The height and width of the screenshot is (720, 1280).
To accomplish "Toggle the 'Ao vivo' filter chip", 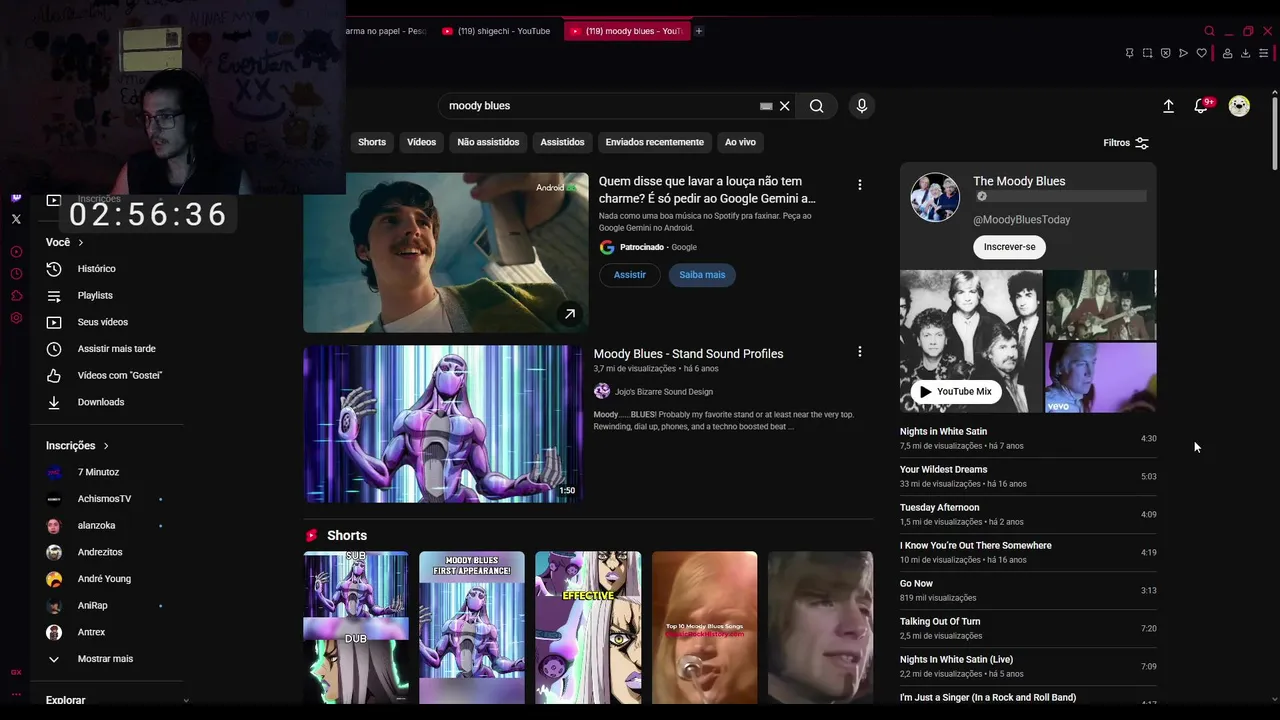I will 740,142.
